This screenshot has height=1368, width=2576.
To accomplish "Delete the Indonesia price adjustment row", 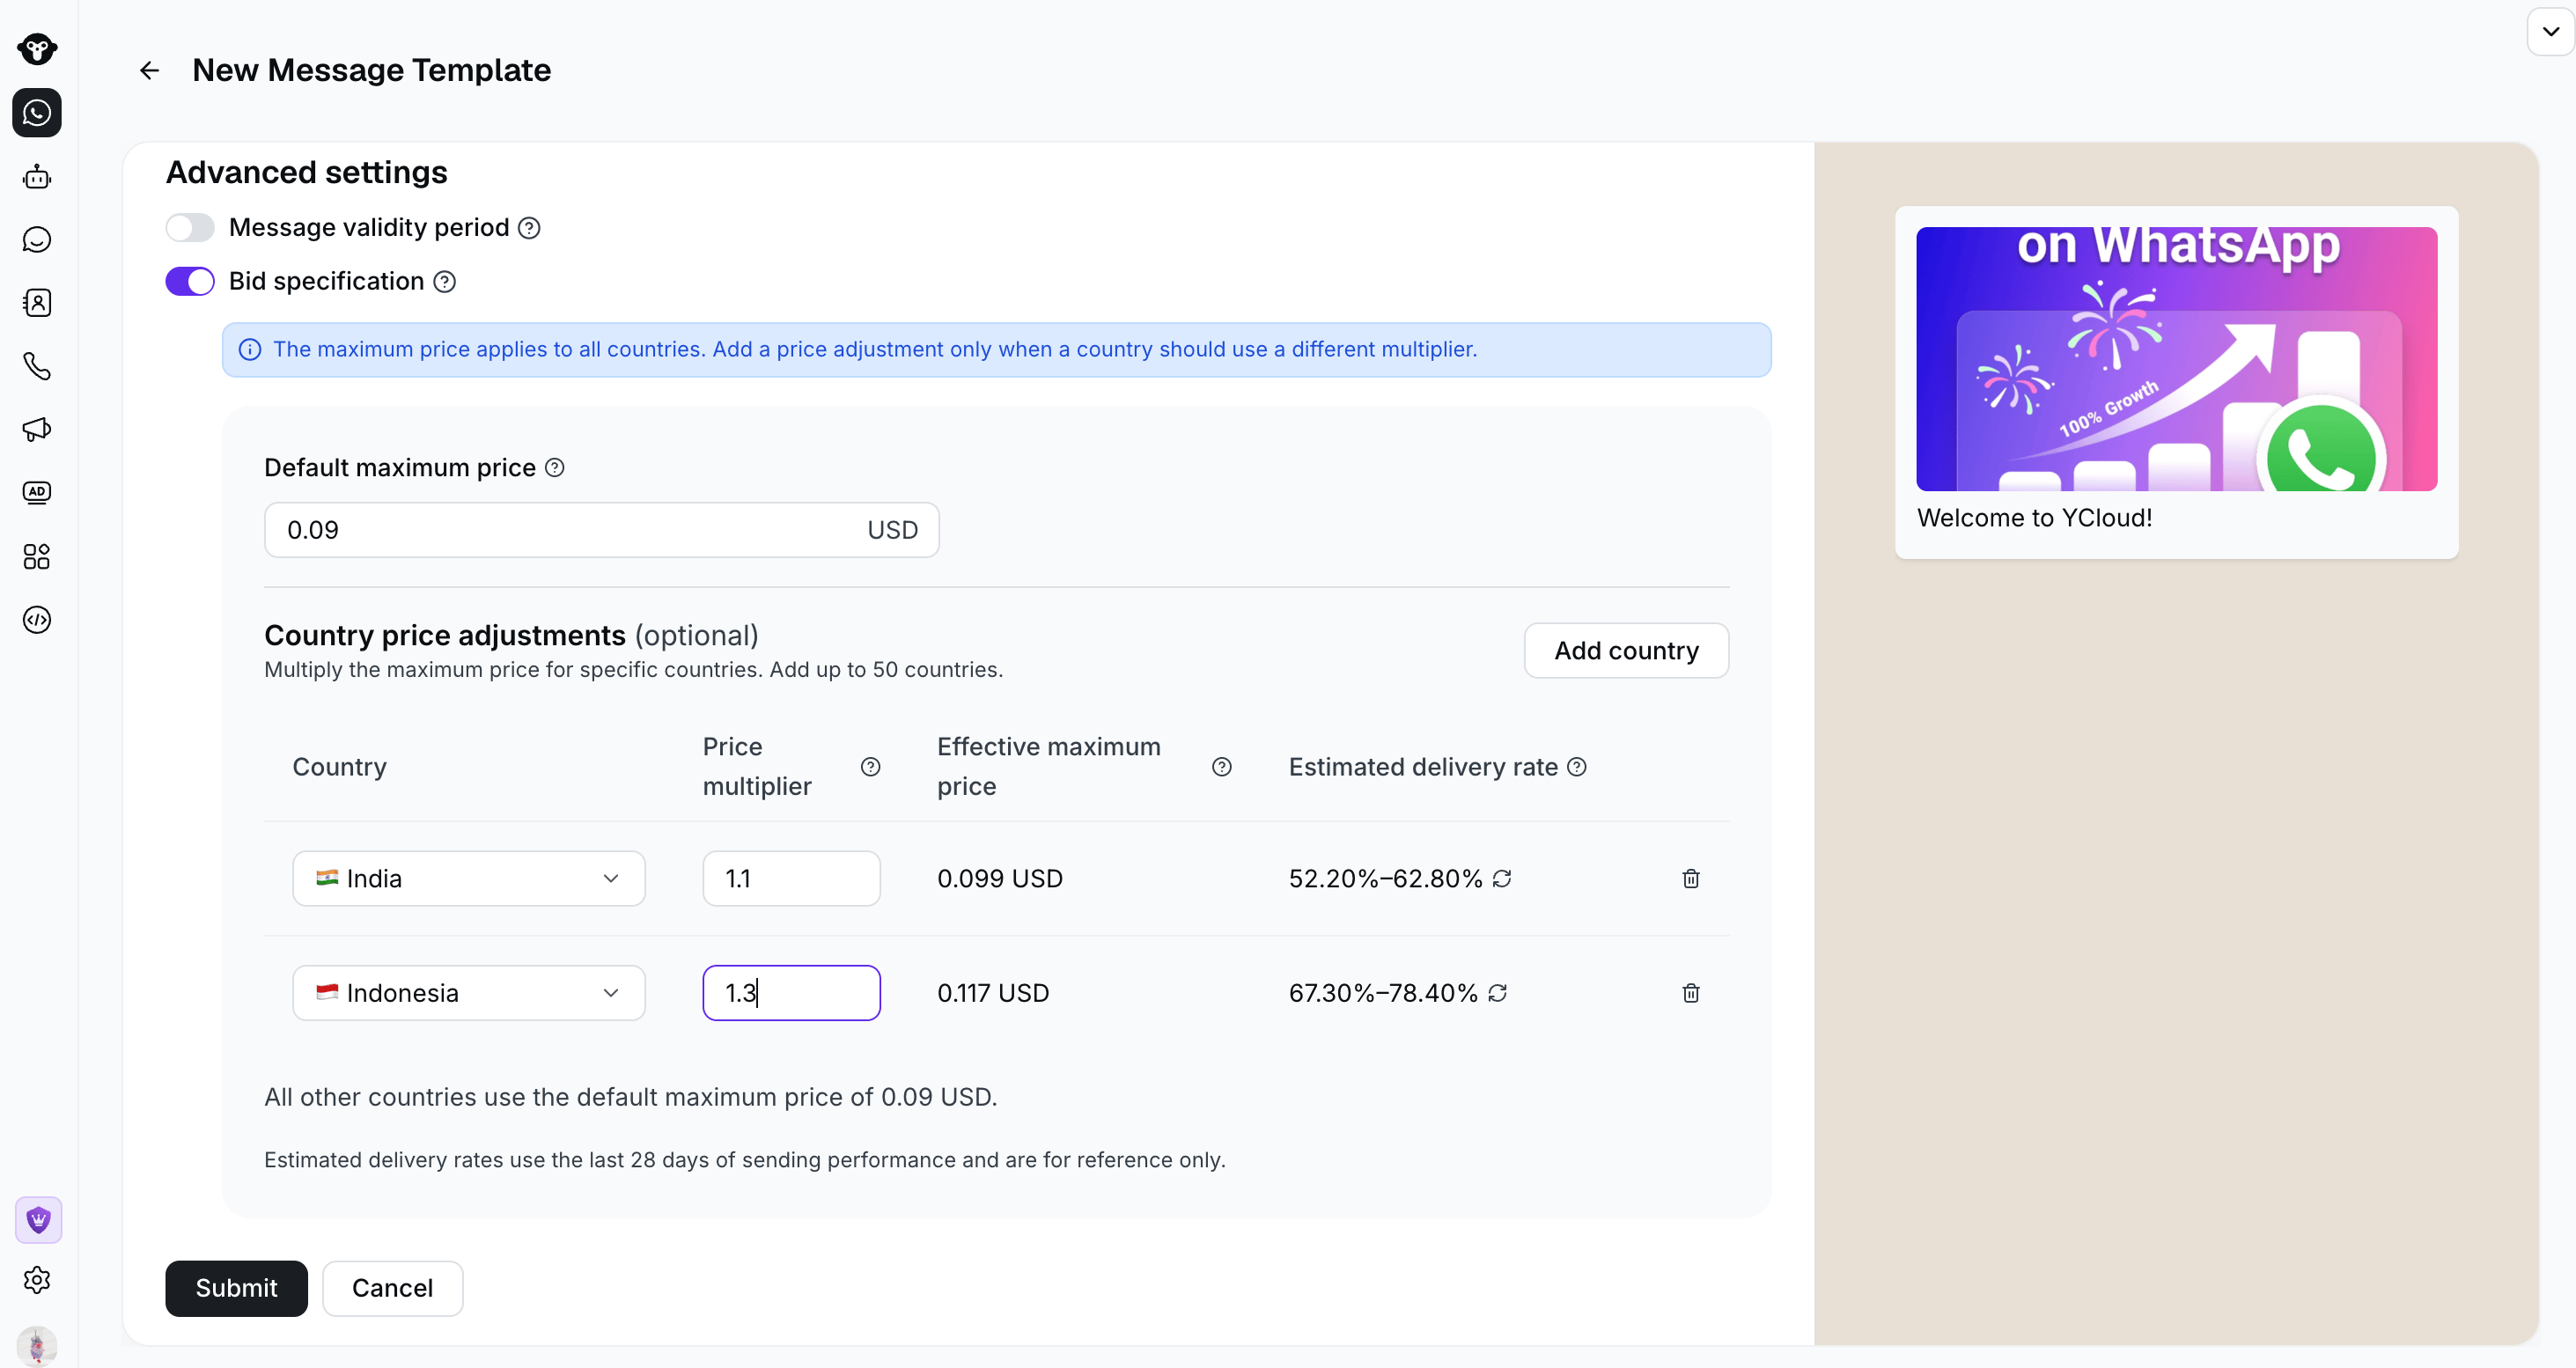I will (x=1691, y=993).
